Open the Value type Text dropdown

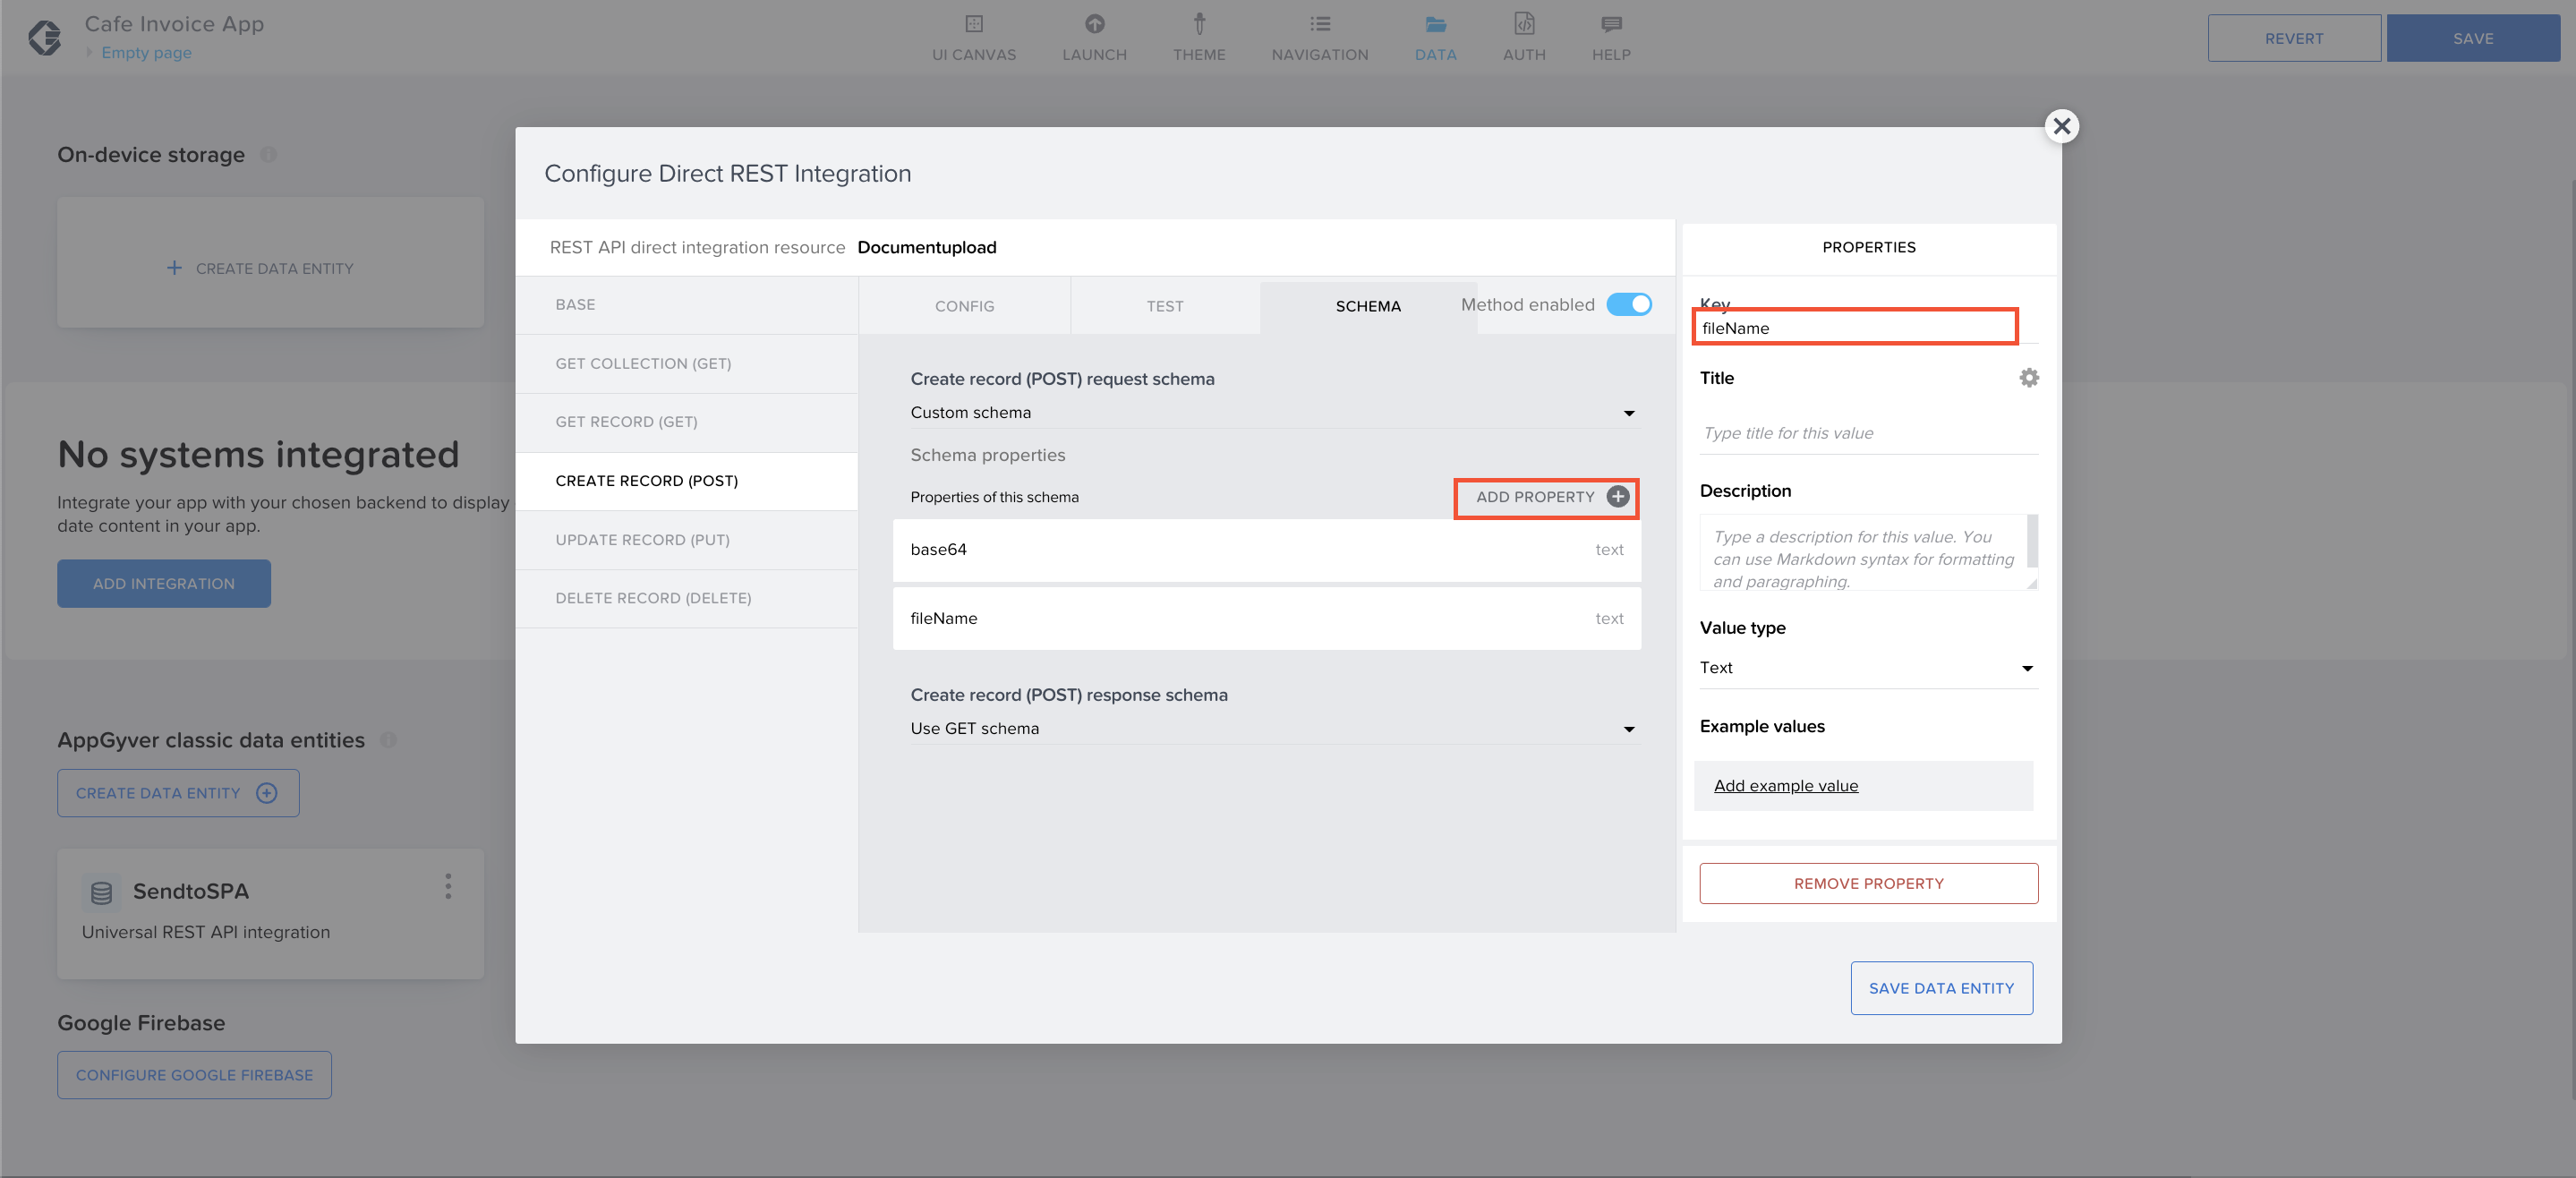coord(1867,667)
